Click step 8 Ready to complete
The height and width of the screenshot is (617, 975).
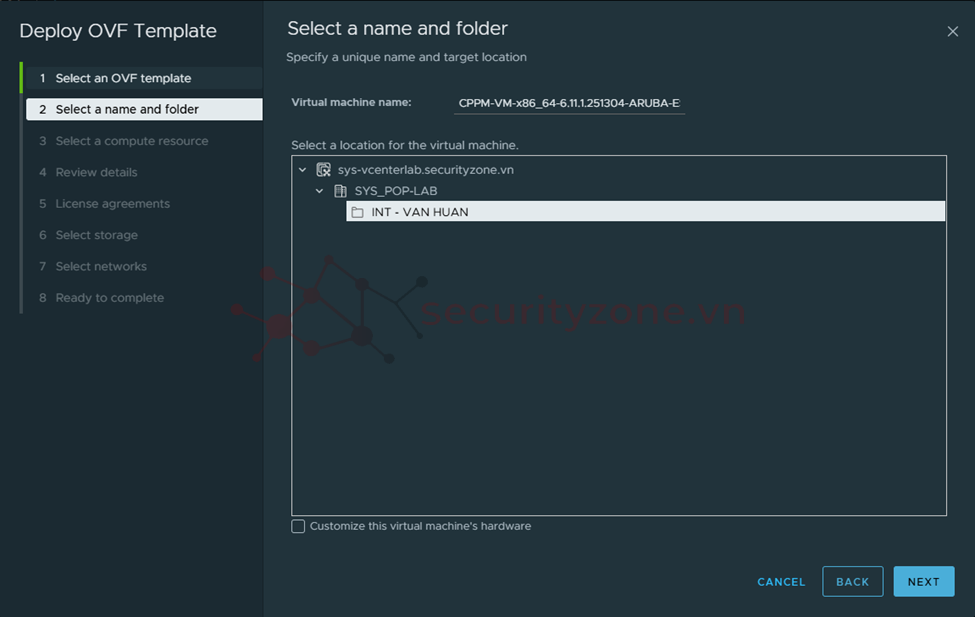(110, 298)
